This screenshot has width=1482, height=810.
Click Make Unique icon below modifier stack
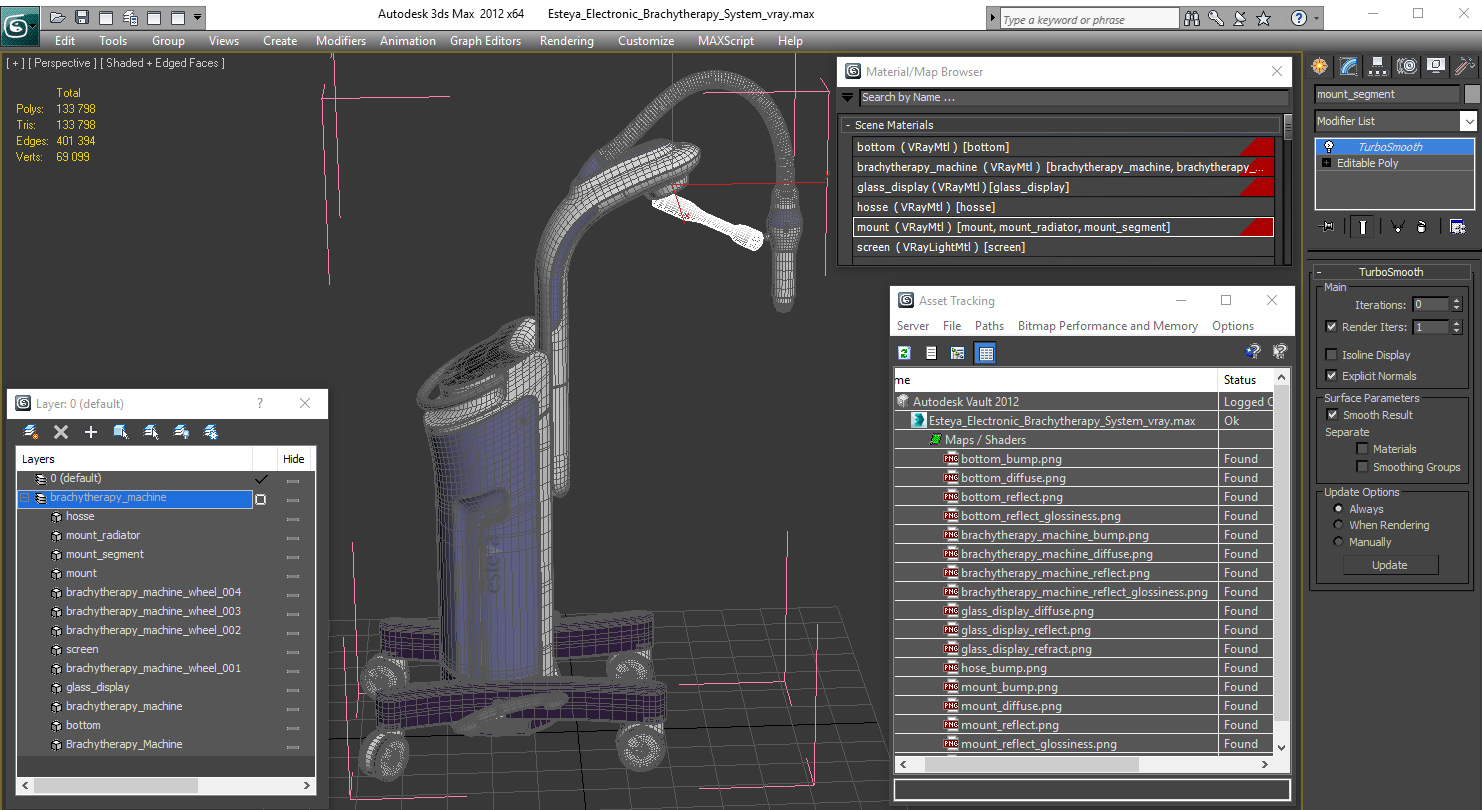(1398, 226)
